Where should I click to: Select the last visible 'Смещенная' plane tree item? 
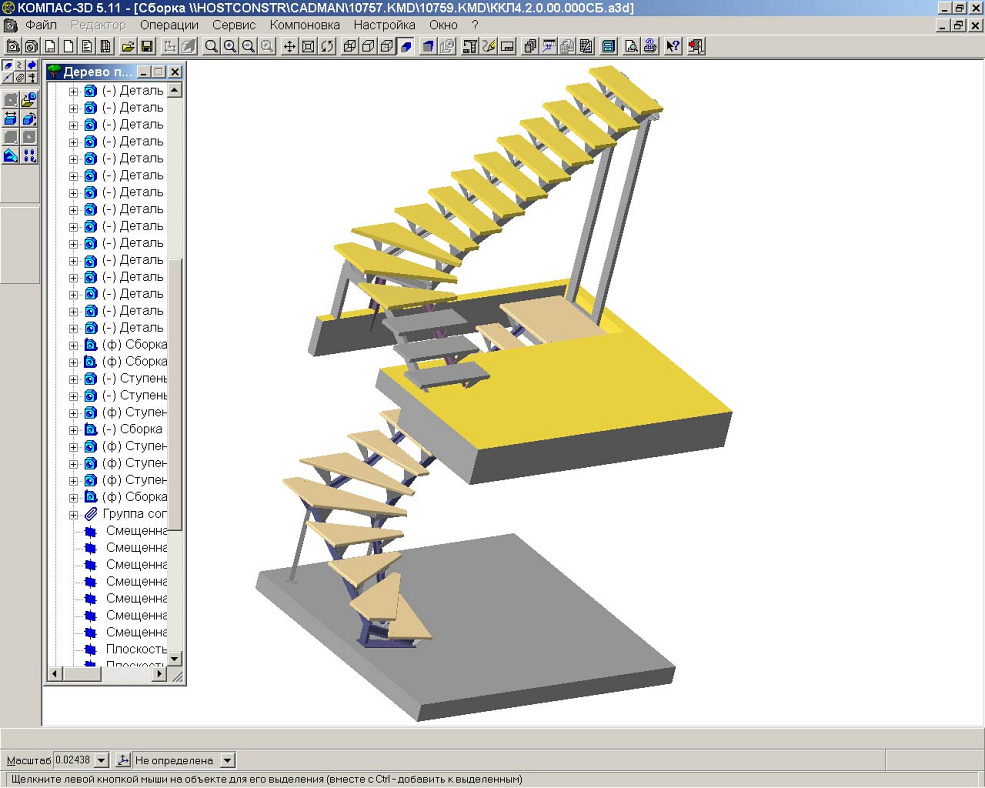(136, 632)
